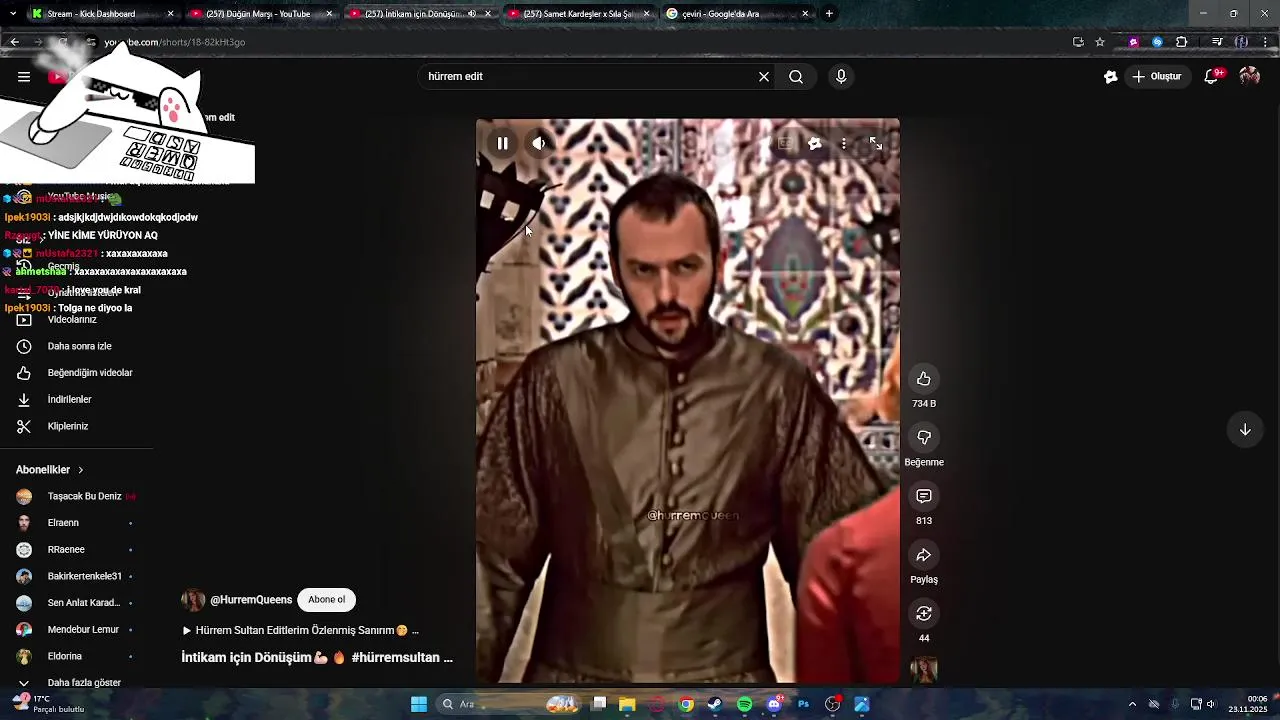Open the remix option showing 44
The image size is (1280, 720).
tap(924, 613)
